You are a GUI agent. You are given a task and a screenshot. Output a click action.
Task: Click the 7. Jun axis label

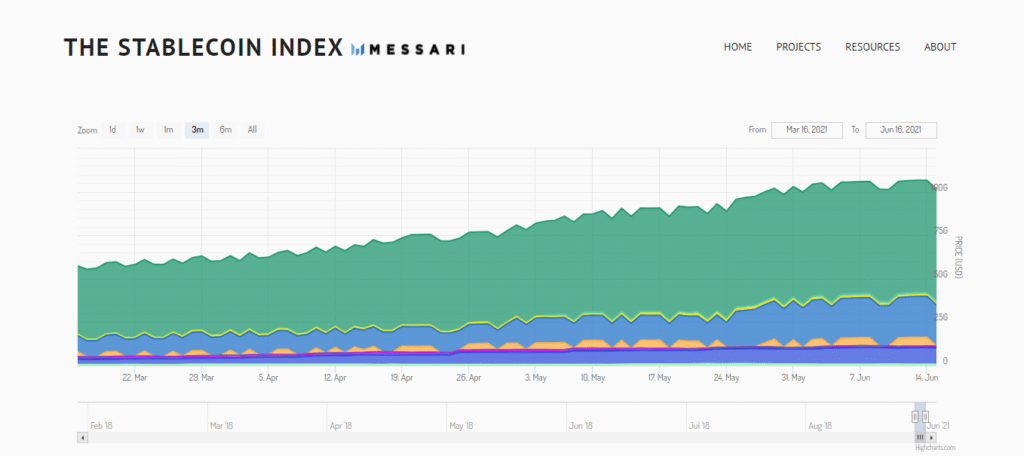pyautogui.click(x=860, y=378)
